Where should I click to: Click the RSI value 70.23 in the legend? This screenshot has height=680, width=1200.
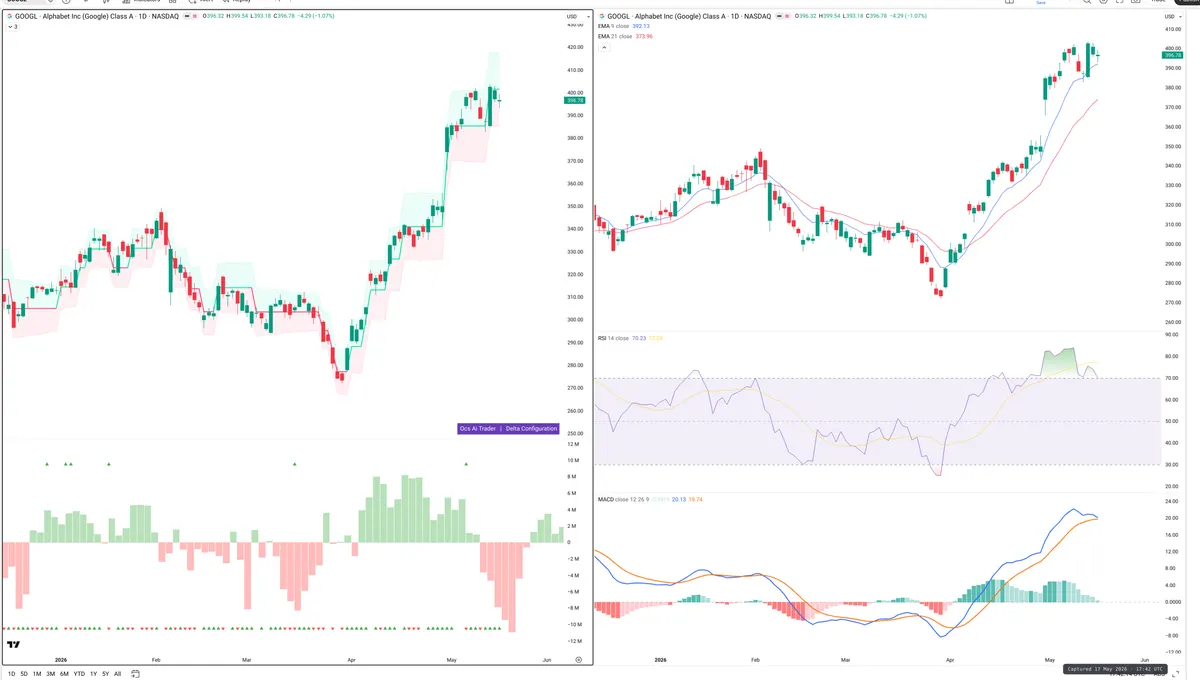[640, 338]
